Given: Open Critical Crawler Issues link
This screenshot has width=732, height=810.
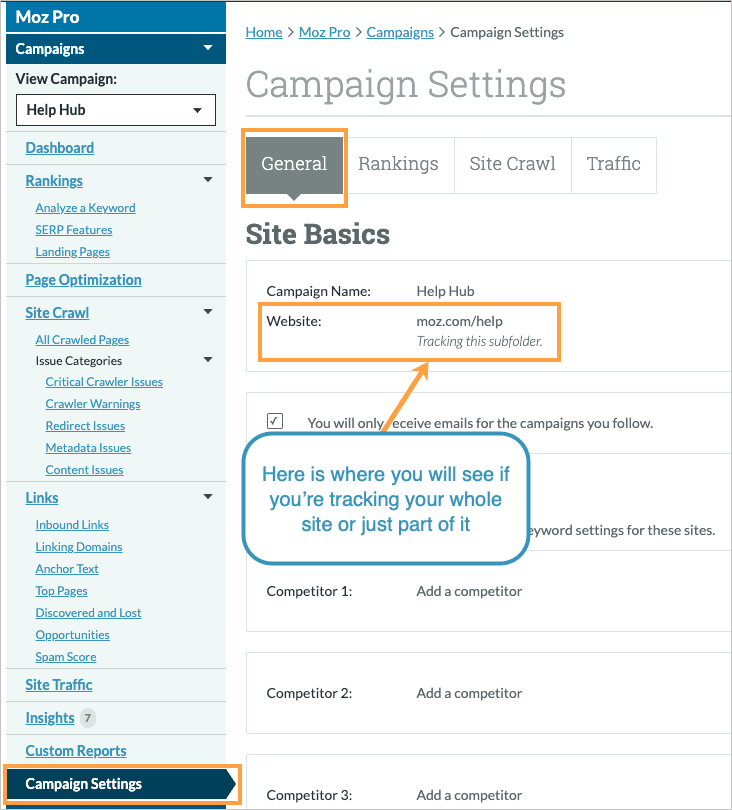Looking at the screenshot, I should tap(104, 382).
